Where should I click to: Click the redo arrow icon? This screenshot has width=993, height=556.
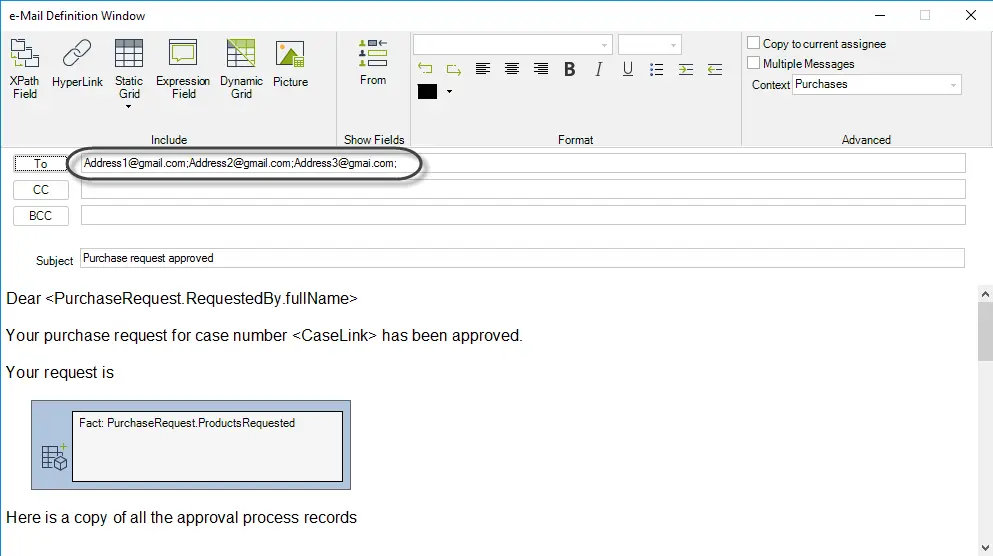tap(453, 69)
